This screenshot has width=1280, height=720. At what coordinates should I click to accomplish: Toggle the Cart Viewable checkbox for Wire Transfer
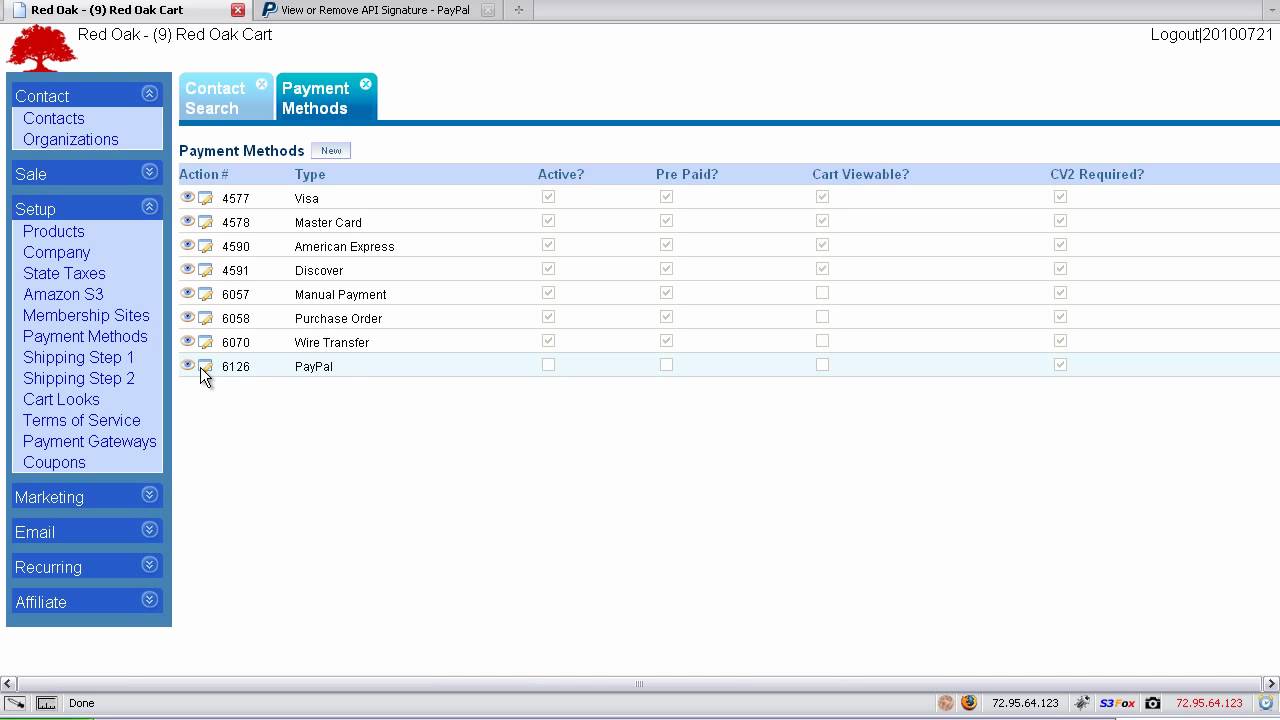coord(822,341)
